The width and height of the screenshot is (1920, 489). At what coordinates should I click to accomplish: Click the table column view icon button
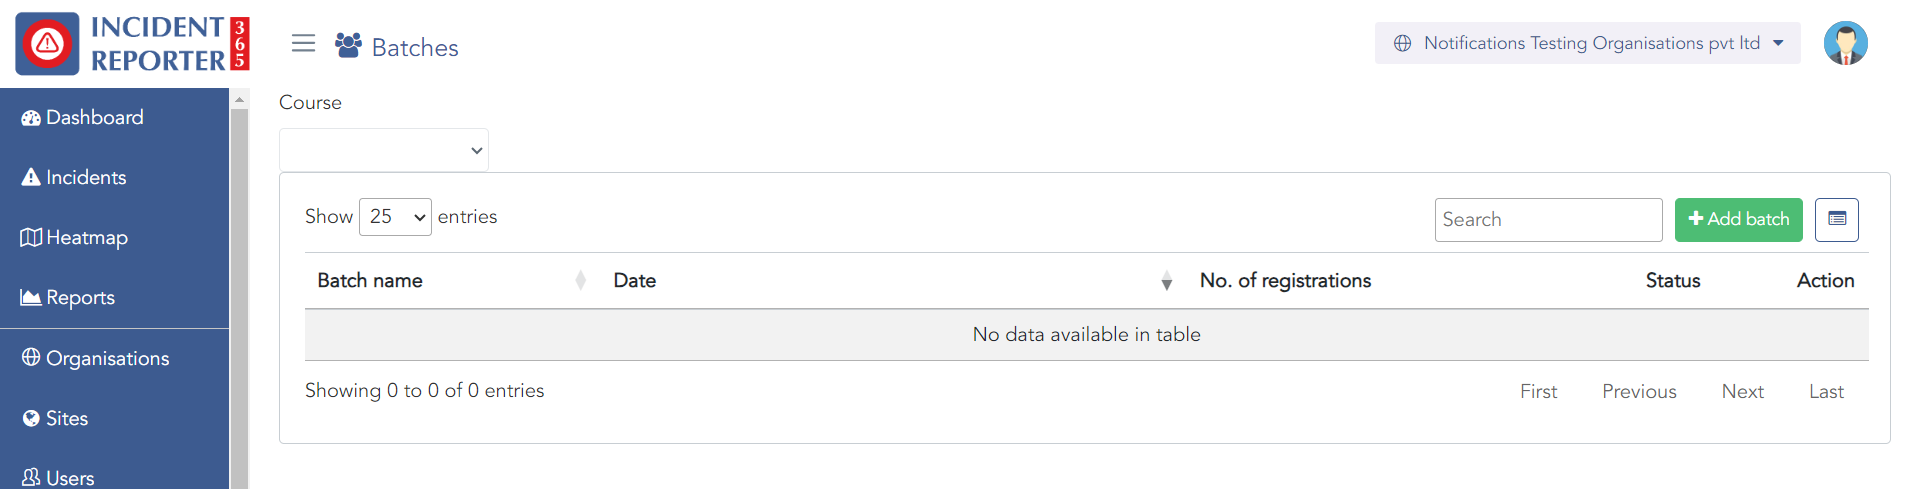coord(1836,219)
